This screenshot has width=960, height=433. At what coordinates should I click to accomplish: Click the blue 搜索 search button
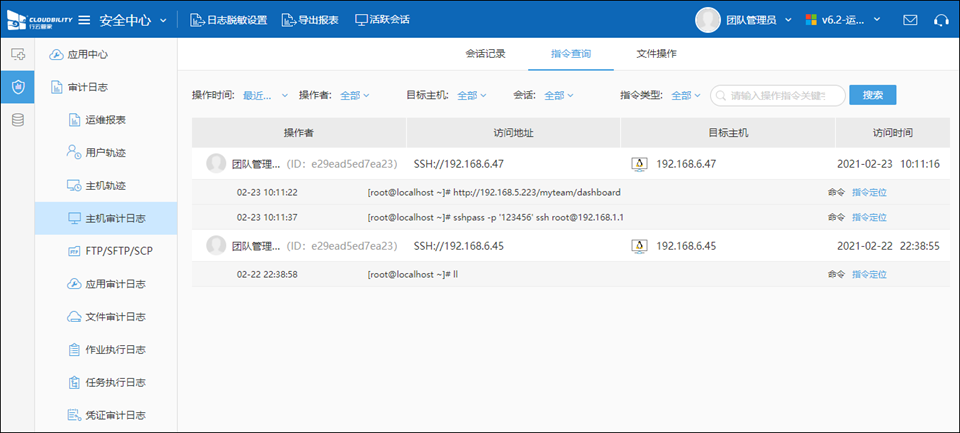(872, 95)
